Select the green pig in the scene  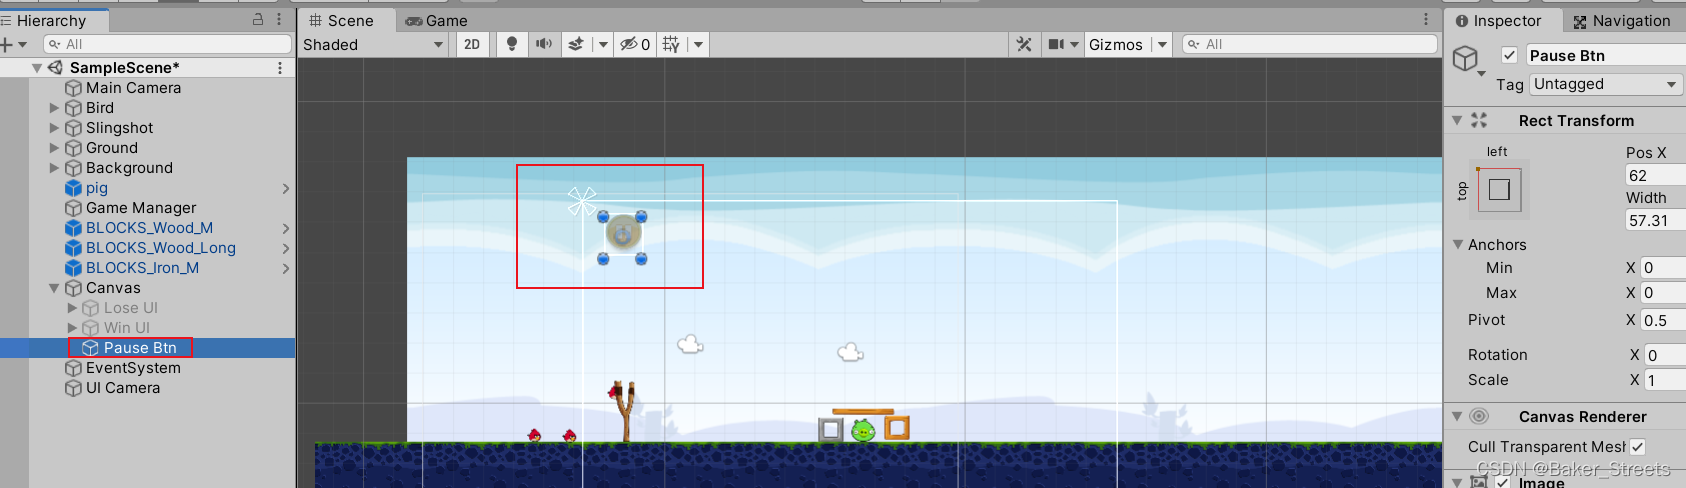tap(863, 430)
